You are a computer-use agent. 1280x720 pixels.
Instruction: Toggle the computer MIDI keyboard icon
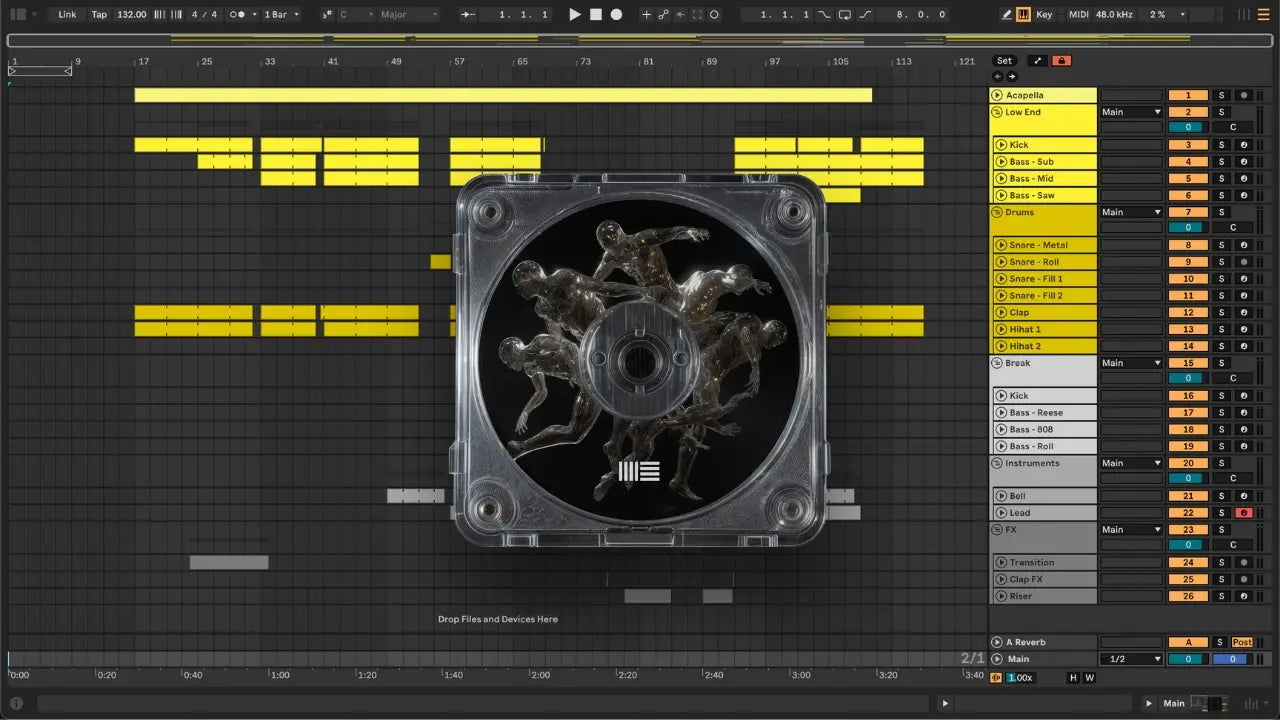tap(1023, 15)
